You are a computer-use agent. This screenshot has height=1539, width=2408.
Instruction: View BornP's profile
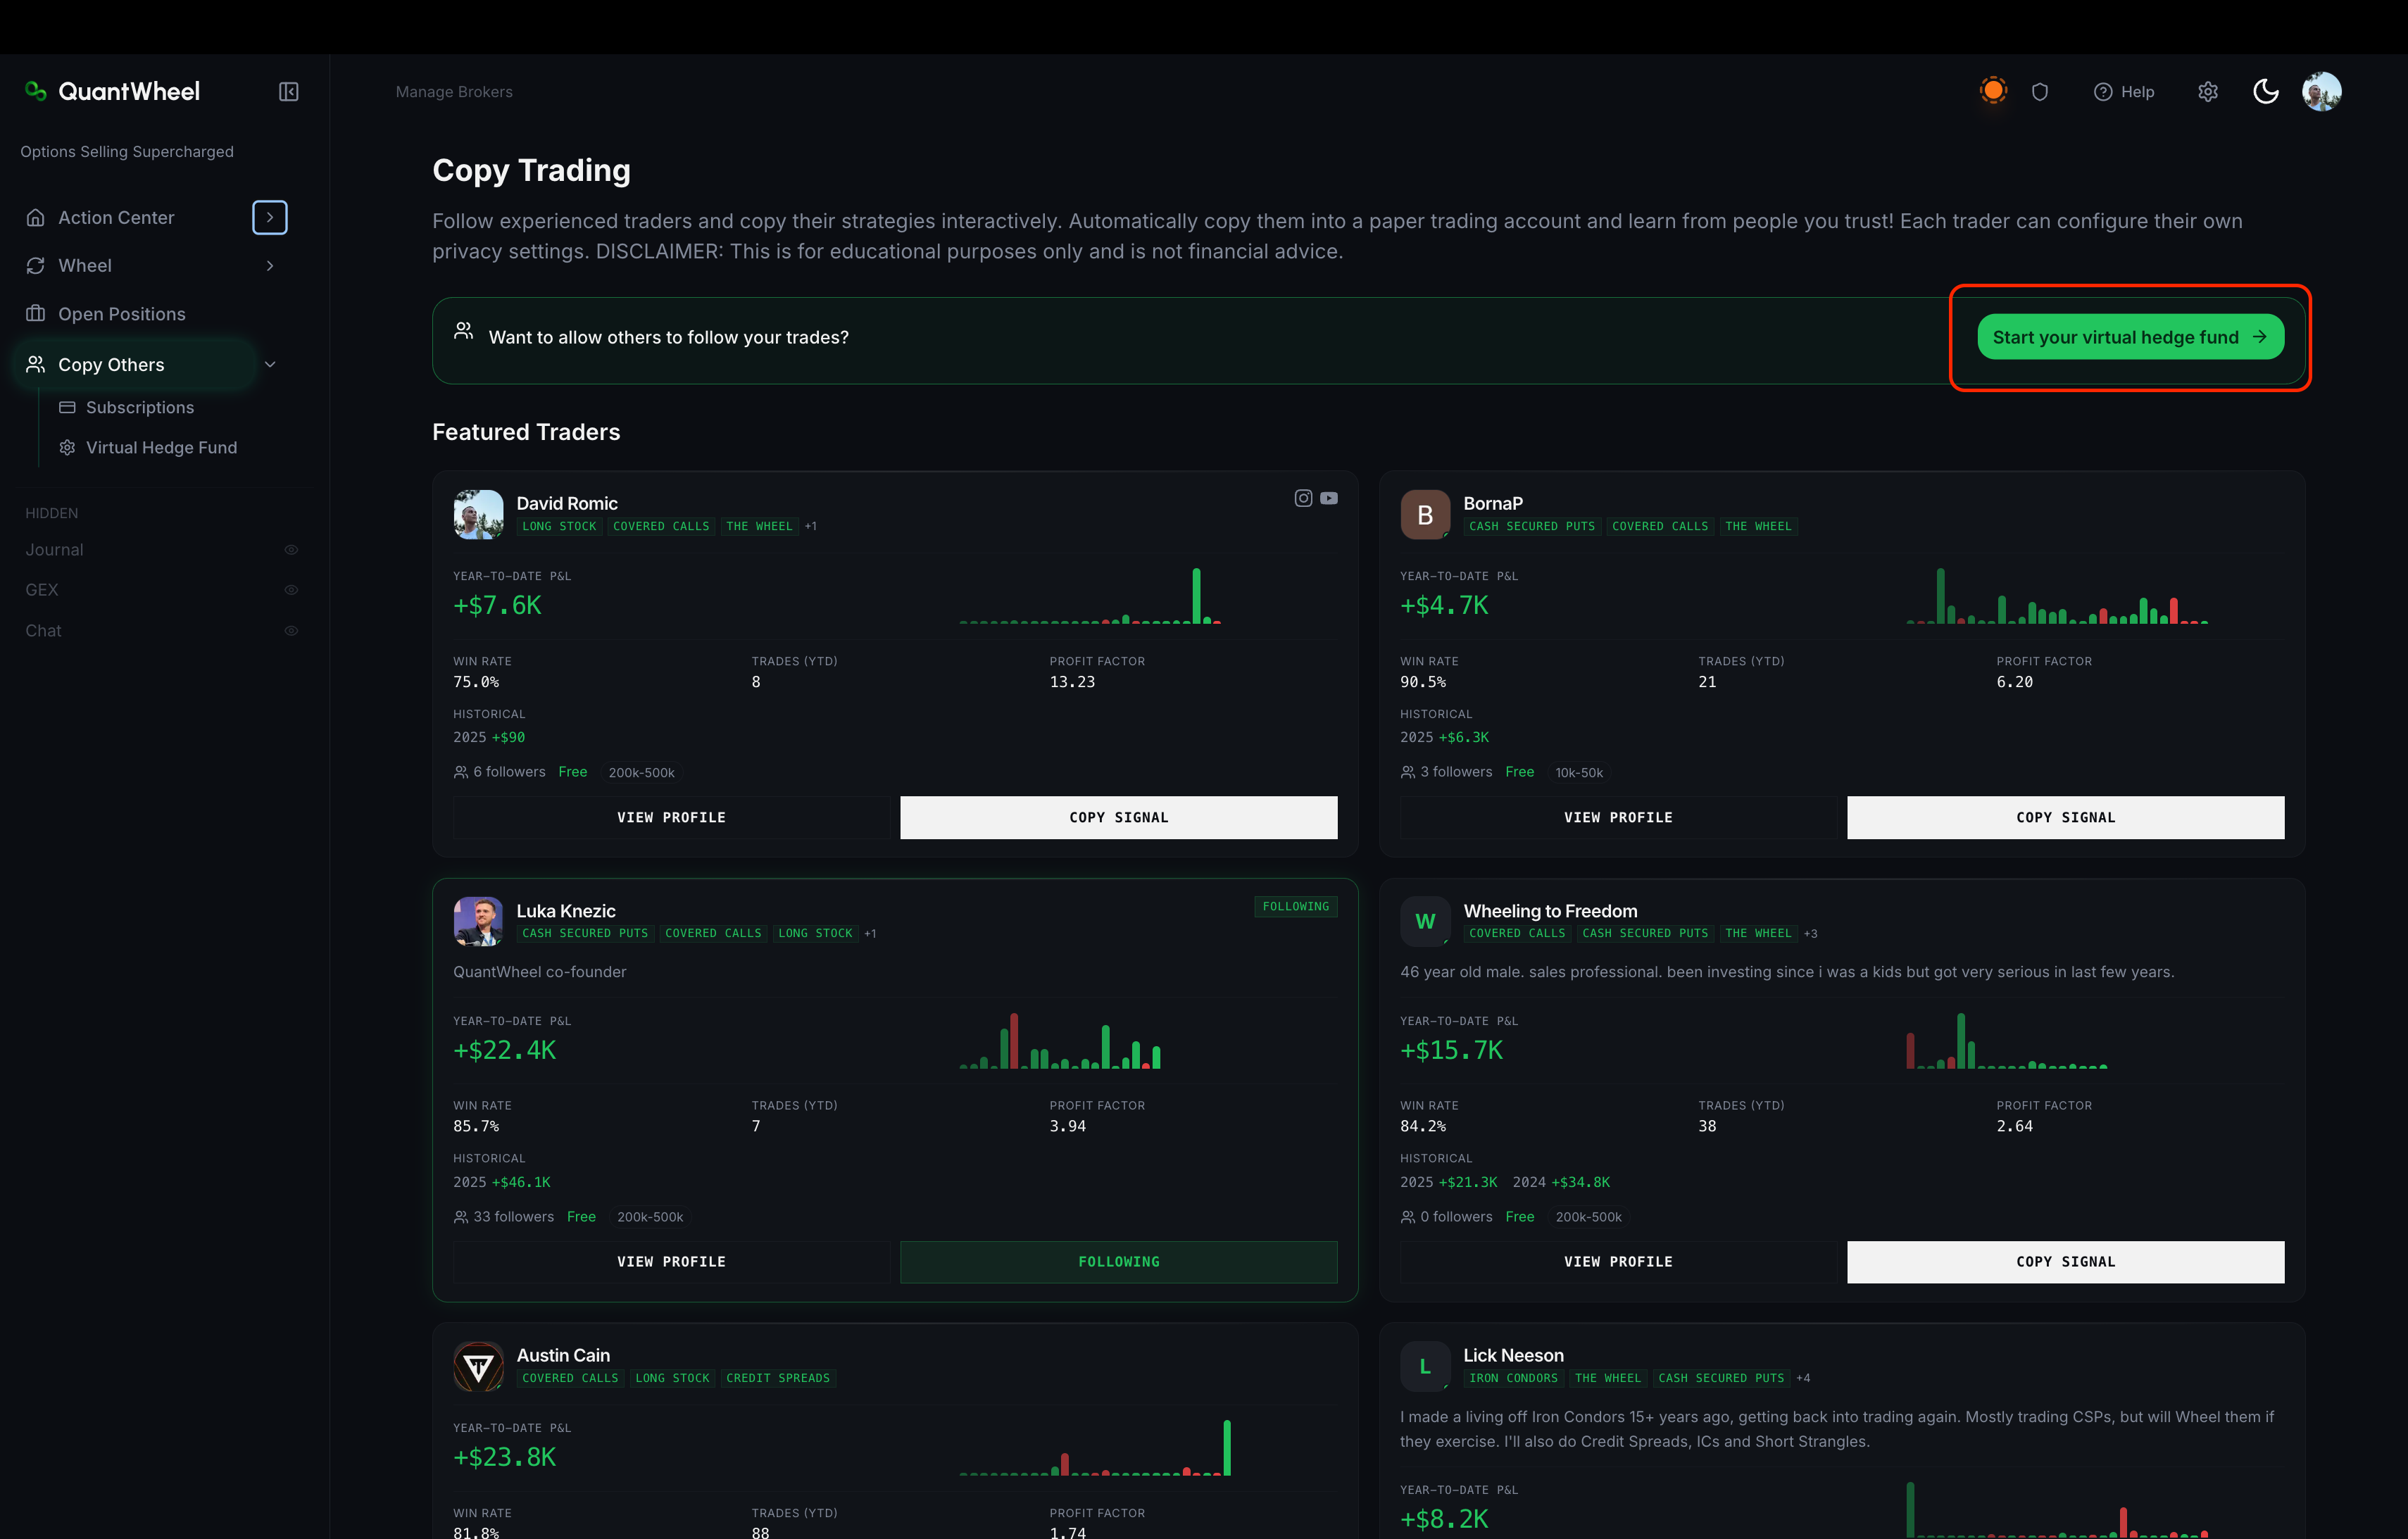click(1618, 817)
